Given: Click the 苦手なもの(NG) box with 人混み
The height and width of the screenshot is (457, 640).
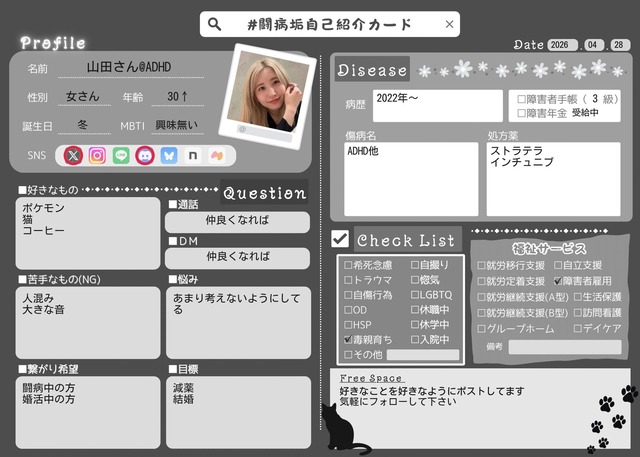Looking at the screenshot, I should point(88,323).
